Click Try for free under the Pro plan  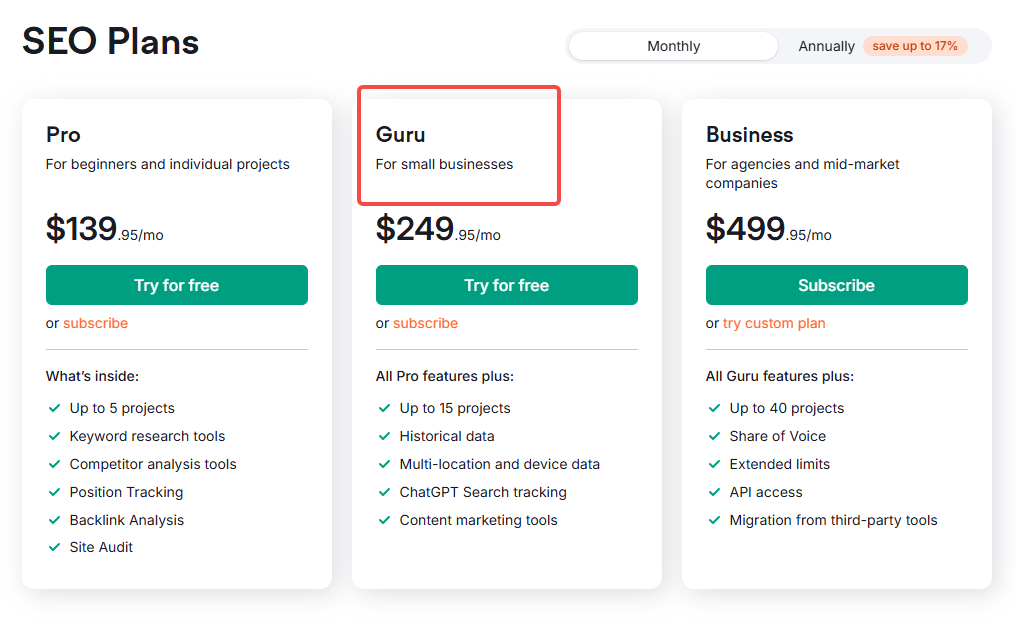tap(176, 285)
